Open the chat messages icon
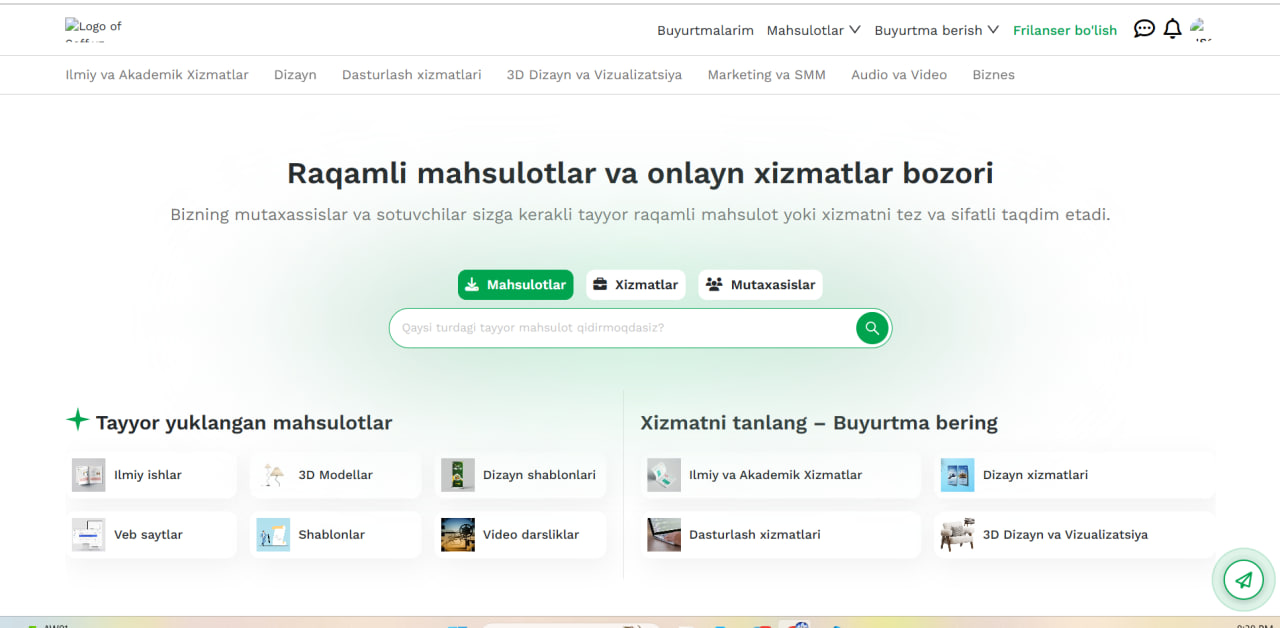The image size is (1280, 628). click(x=1144, y=29)
